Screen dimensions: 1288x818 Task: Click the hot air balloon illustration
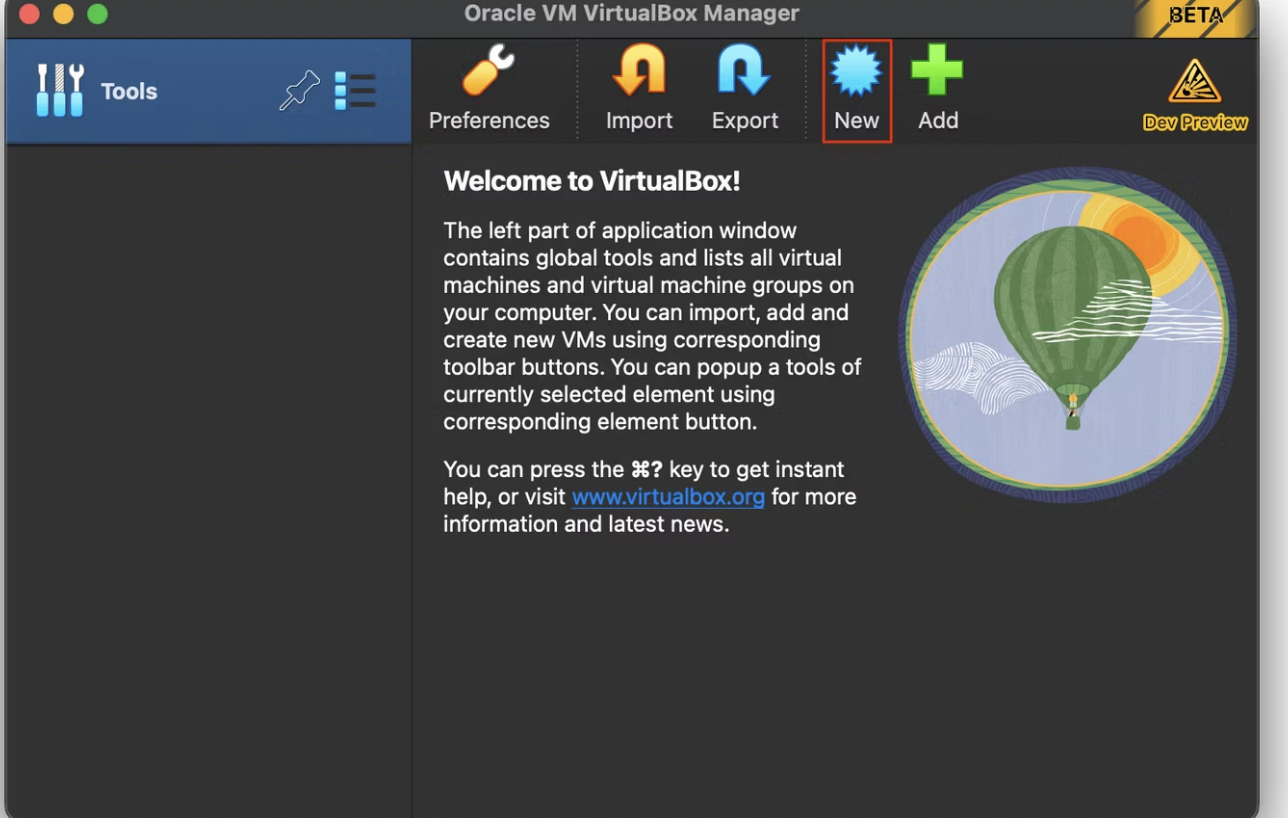point(1068,333)
